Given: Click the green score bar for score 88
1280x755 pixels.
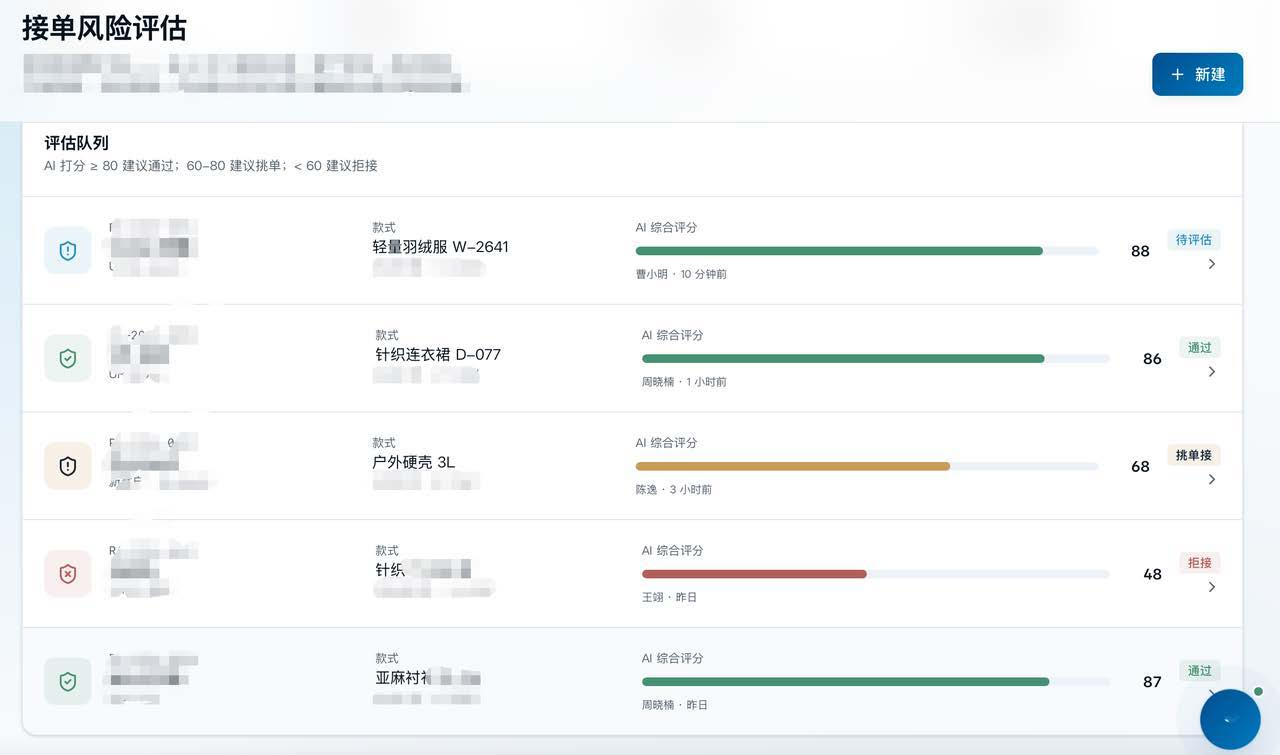Looking at the screenshot, I should click(x=866, y=251).
